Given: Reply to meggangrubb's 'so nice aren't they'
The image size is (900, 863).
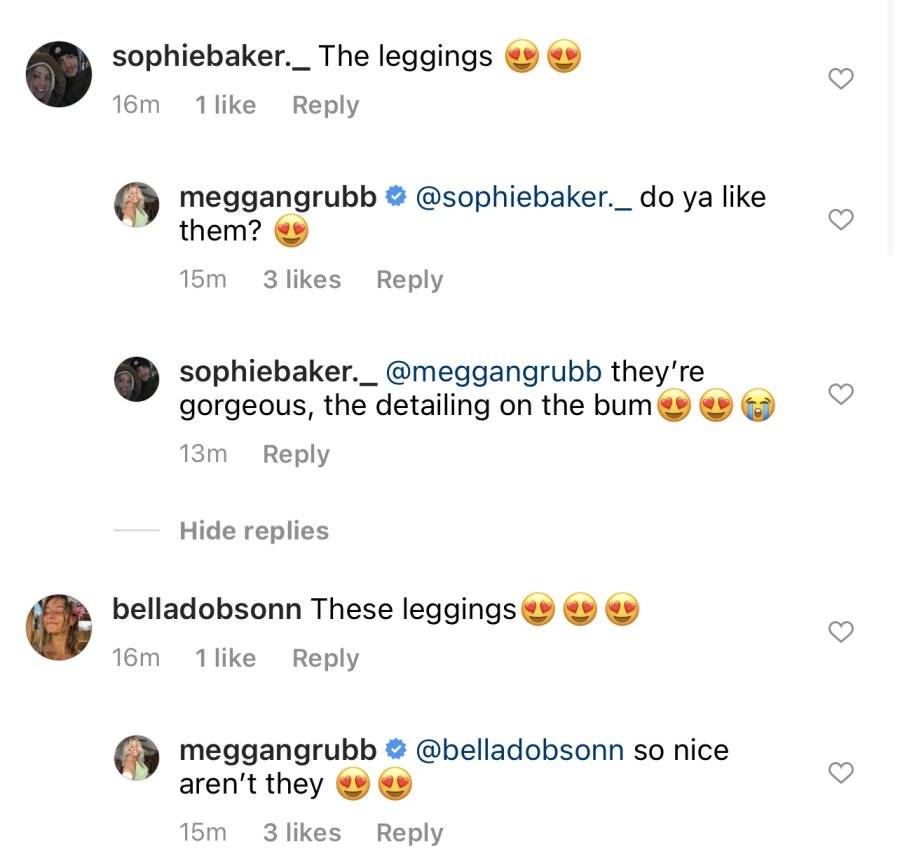Looking at the screenshot, I should click(409, 833).
